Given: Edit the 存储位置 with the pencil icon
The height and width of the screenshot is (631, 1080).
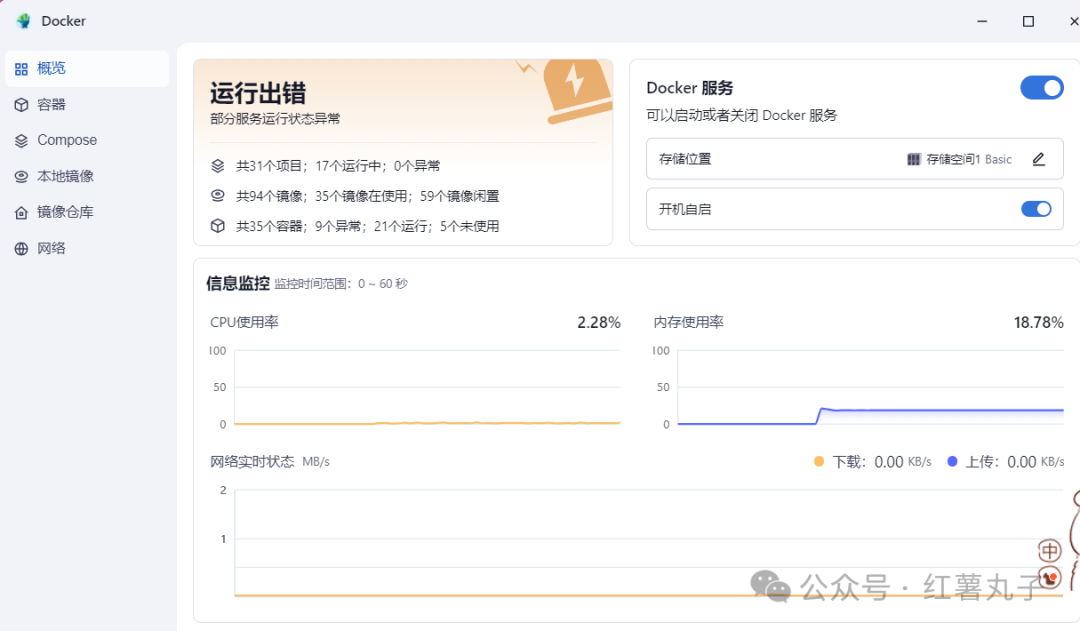Looking at the screenshot, I should (1039, 159).
